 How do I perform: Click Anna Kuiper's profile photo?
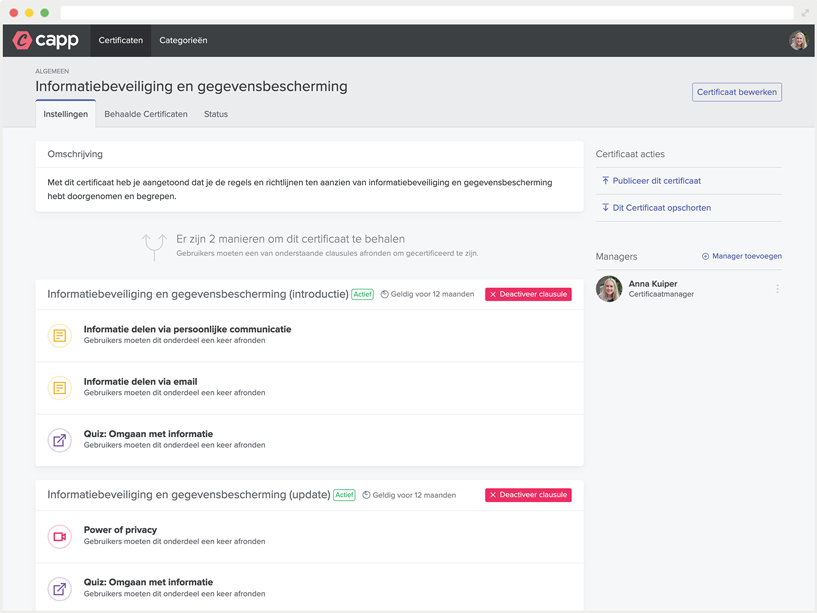[609, 289]
